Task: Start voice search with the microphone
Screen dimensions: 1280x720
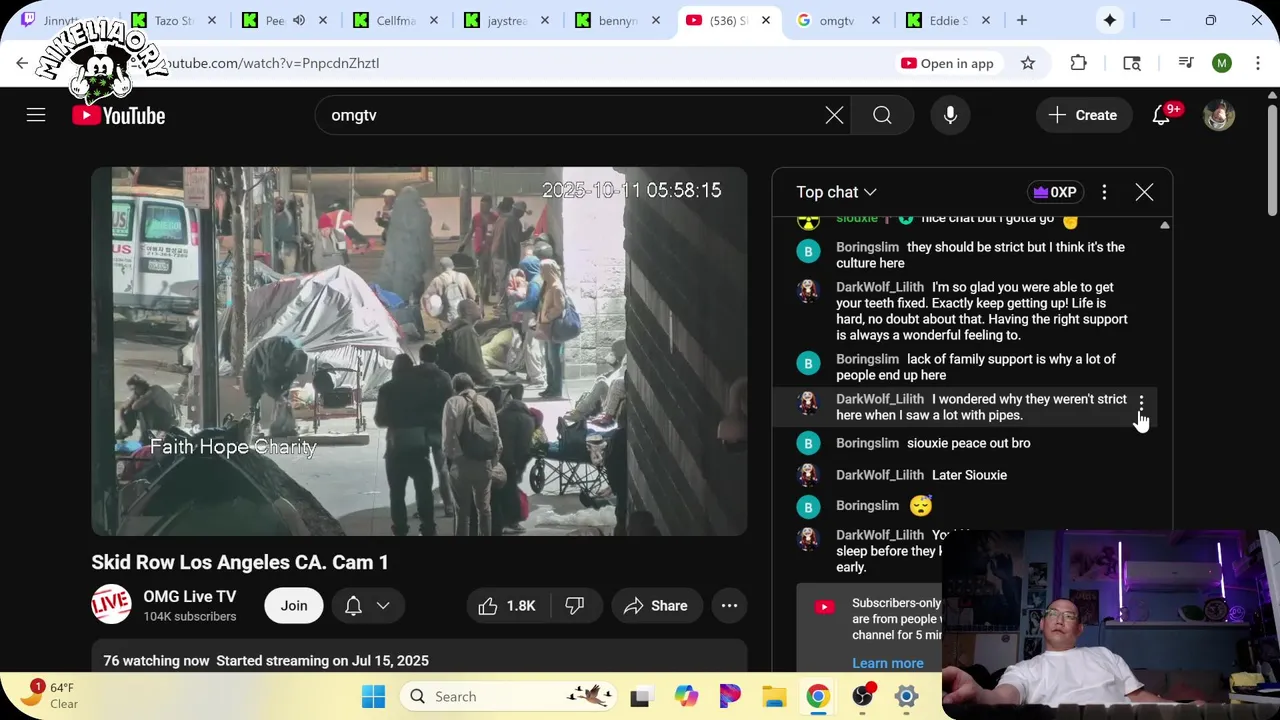Action: (x=950, y=115)
